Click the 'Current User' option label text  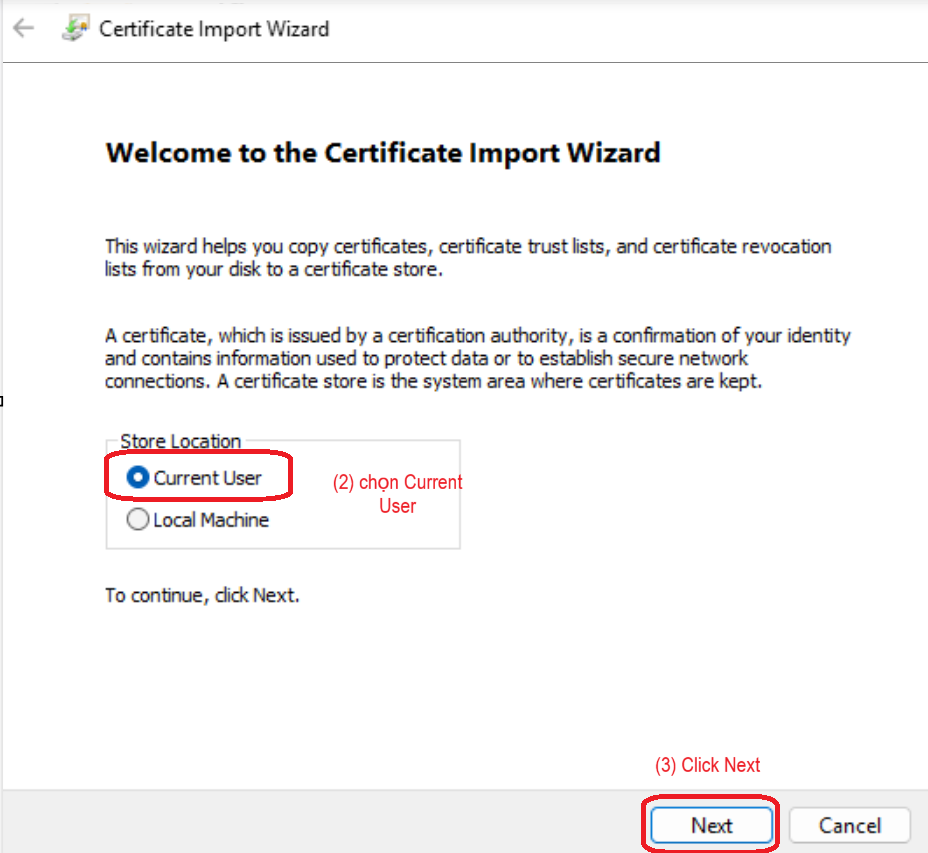207,478
